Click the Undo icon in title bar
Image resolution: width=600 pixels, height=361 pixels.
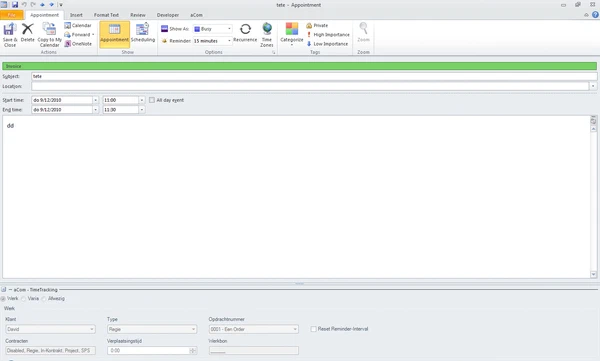click(x=24, y=5)
